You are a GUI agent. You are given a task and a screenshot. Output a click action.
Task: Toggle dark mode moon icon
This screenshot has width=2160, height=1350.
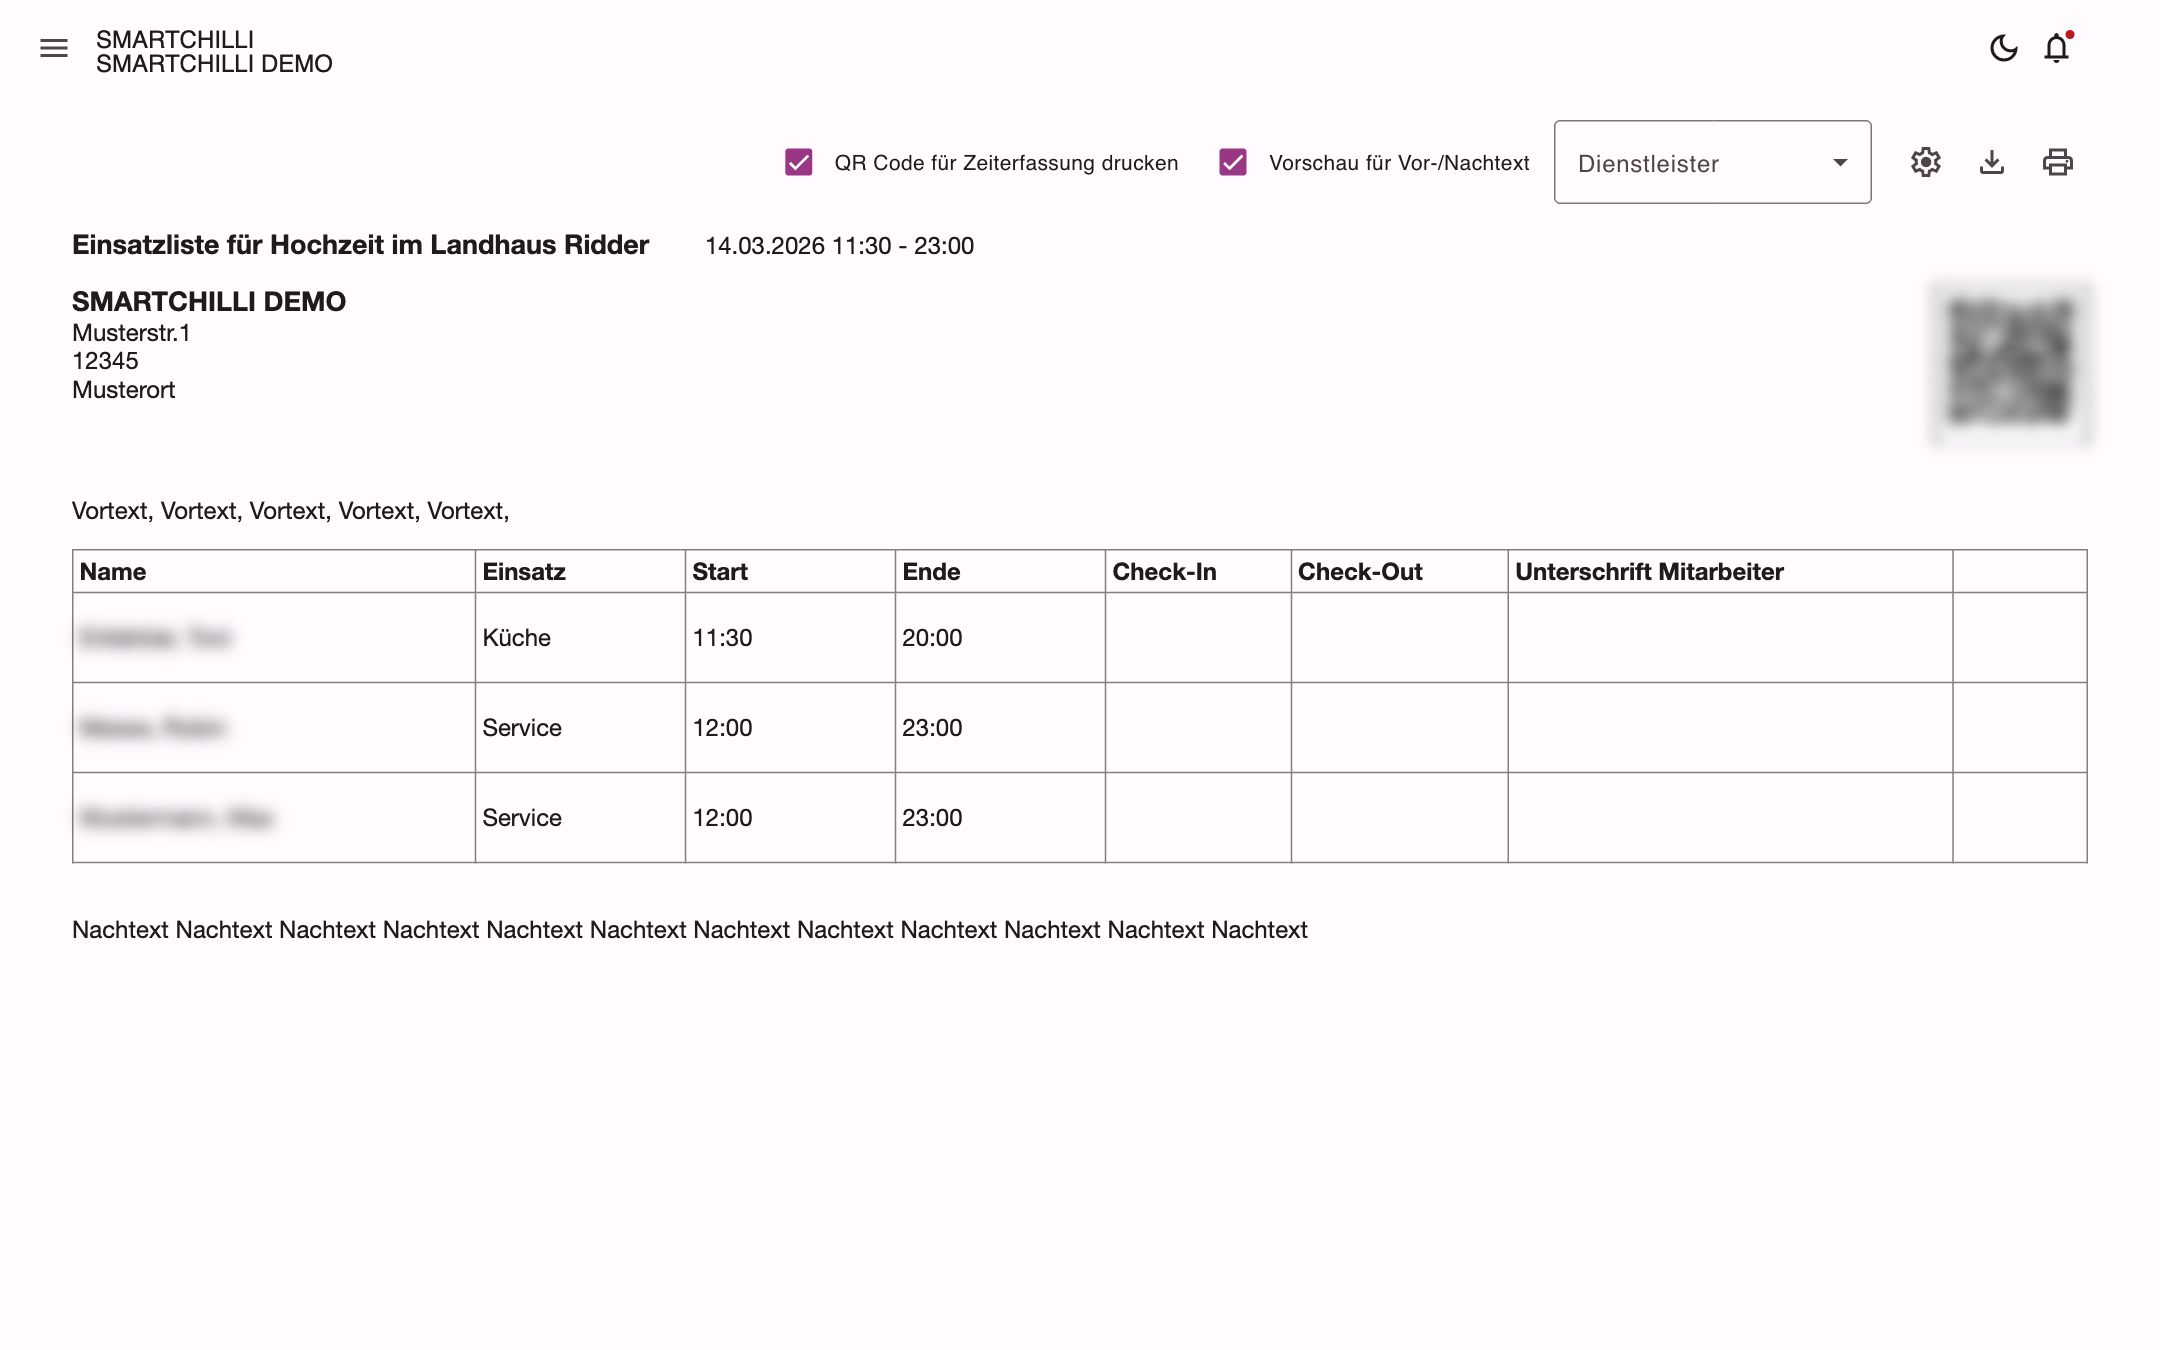2004,48
